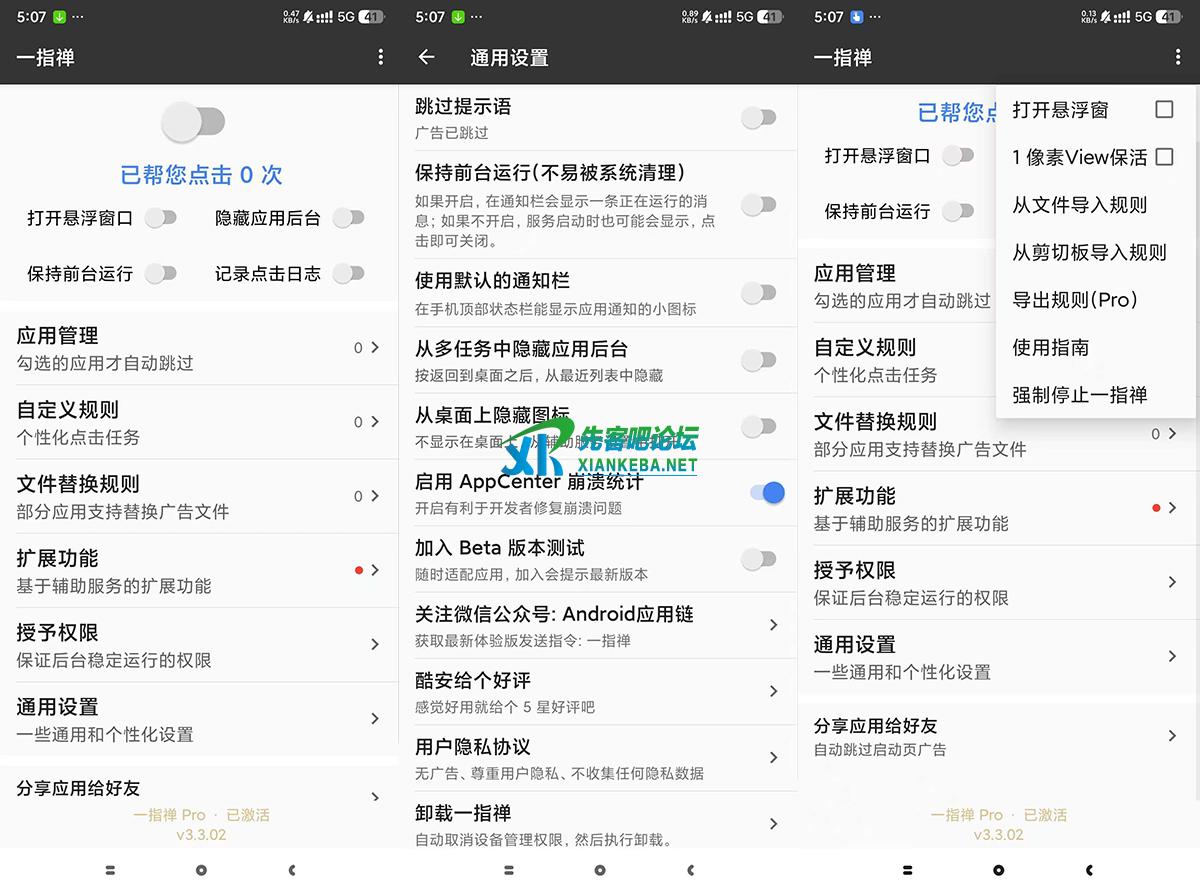Click the XK 先客吧论坛 watermark logo
Image resolution: width=1200 pixels, height=895 pixels.
[600, 449]
